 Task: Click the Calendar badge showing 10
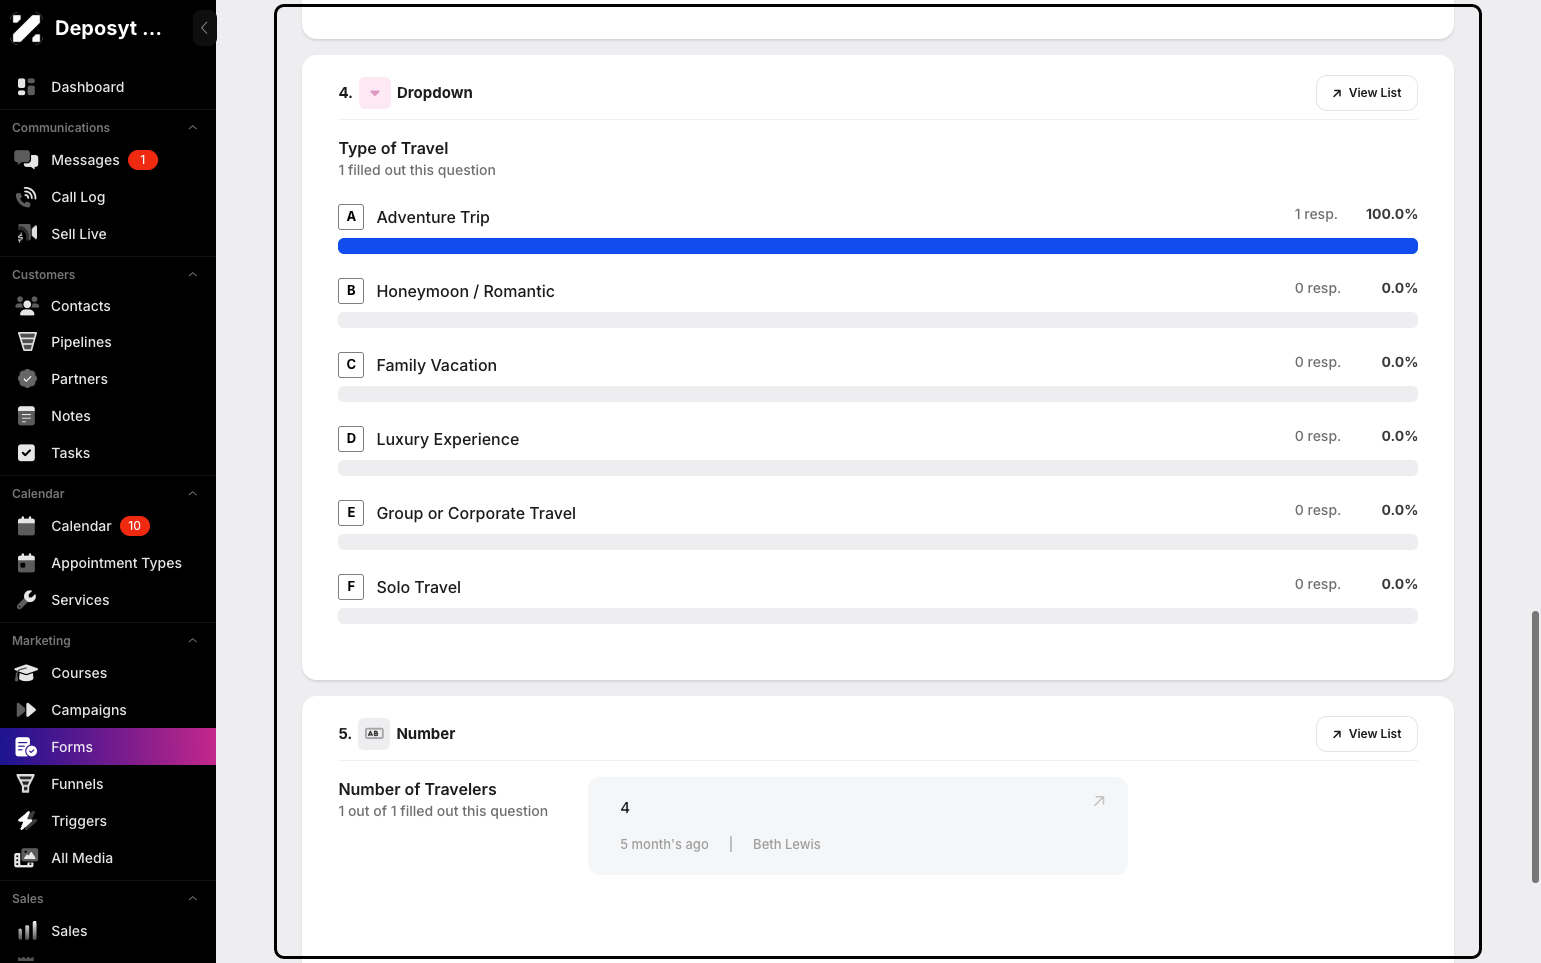tap(135, 526)
